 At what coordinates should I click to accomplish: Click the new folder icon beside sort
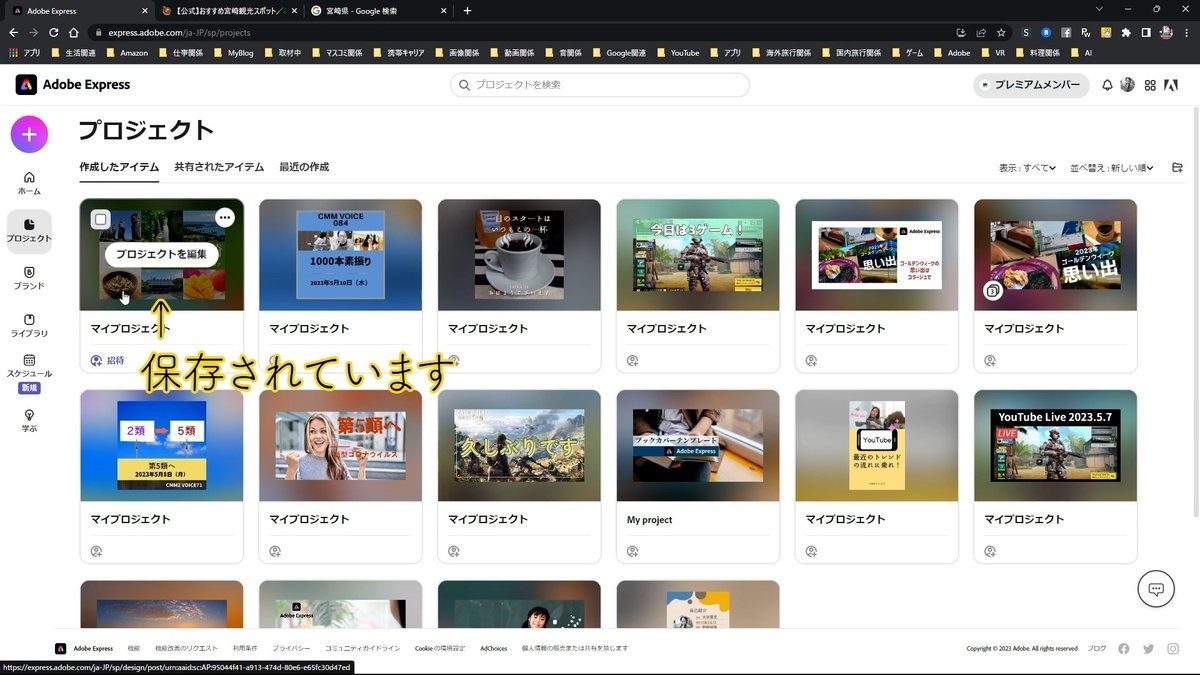coord(1177,167)
